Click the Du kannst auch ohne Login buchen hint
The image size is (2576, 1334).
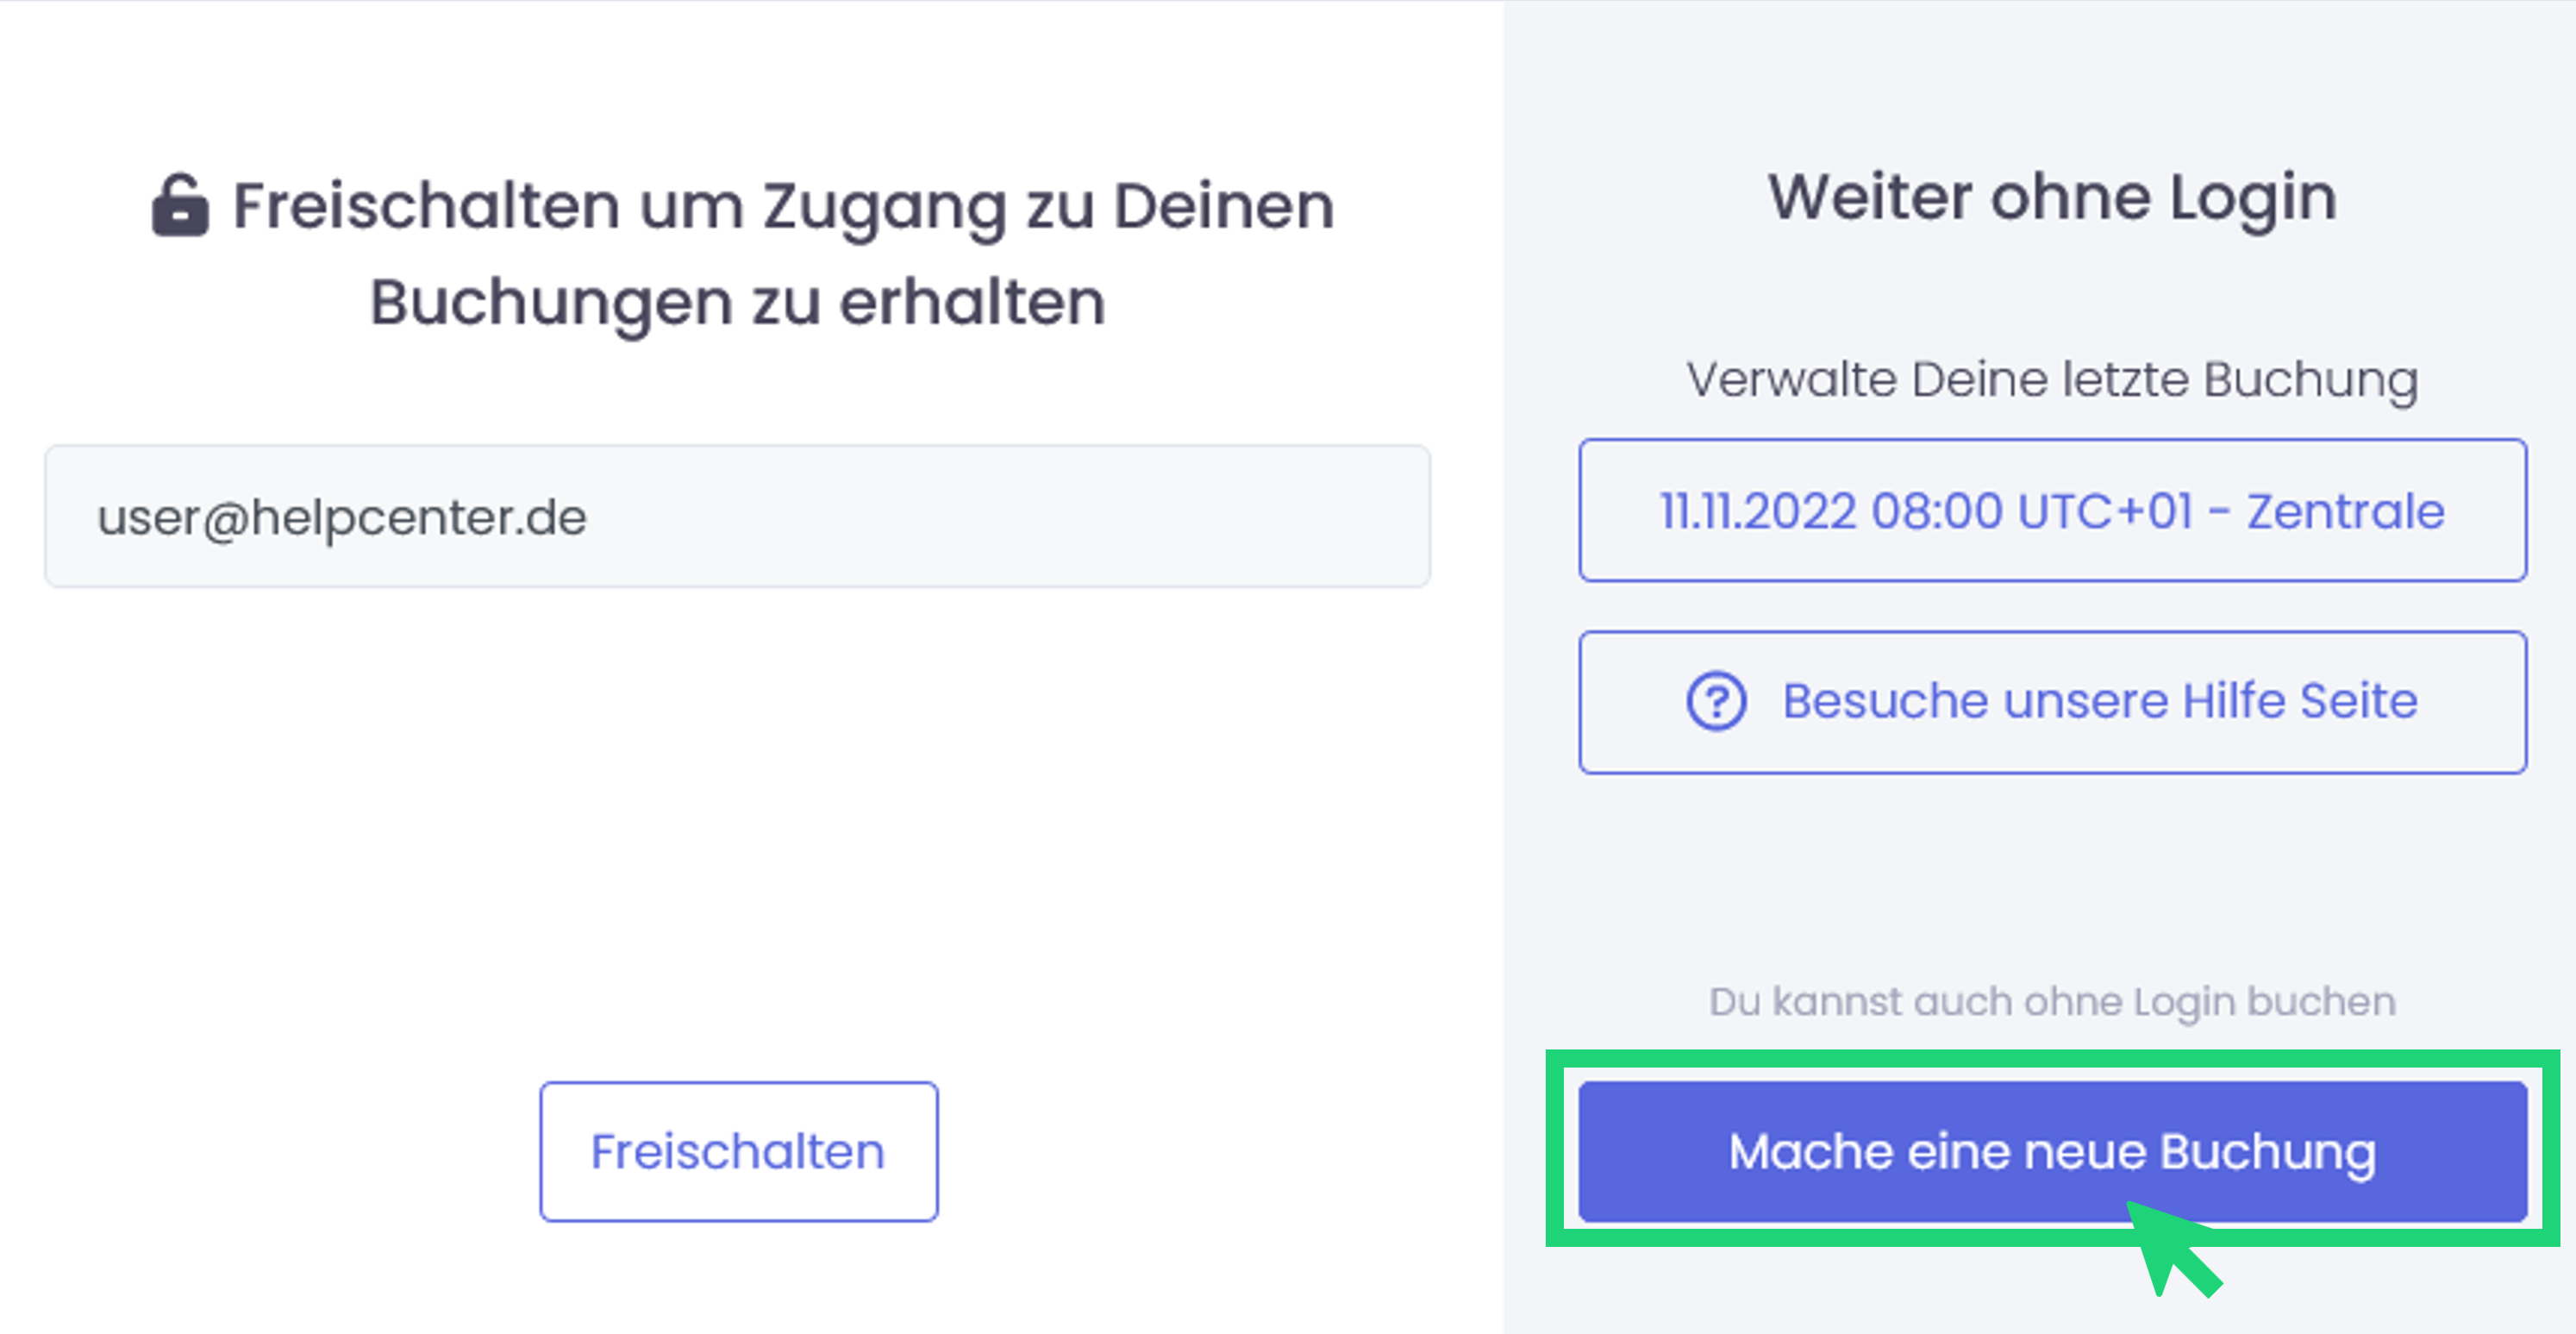[2052, 1002]
